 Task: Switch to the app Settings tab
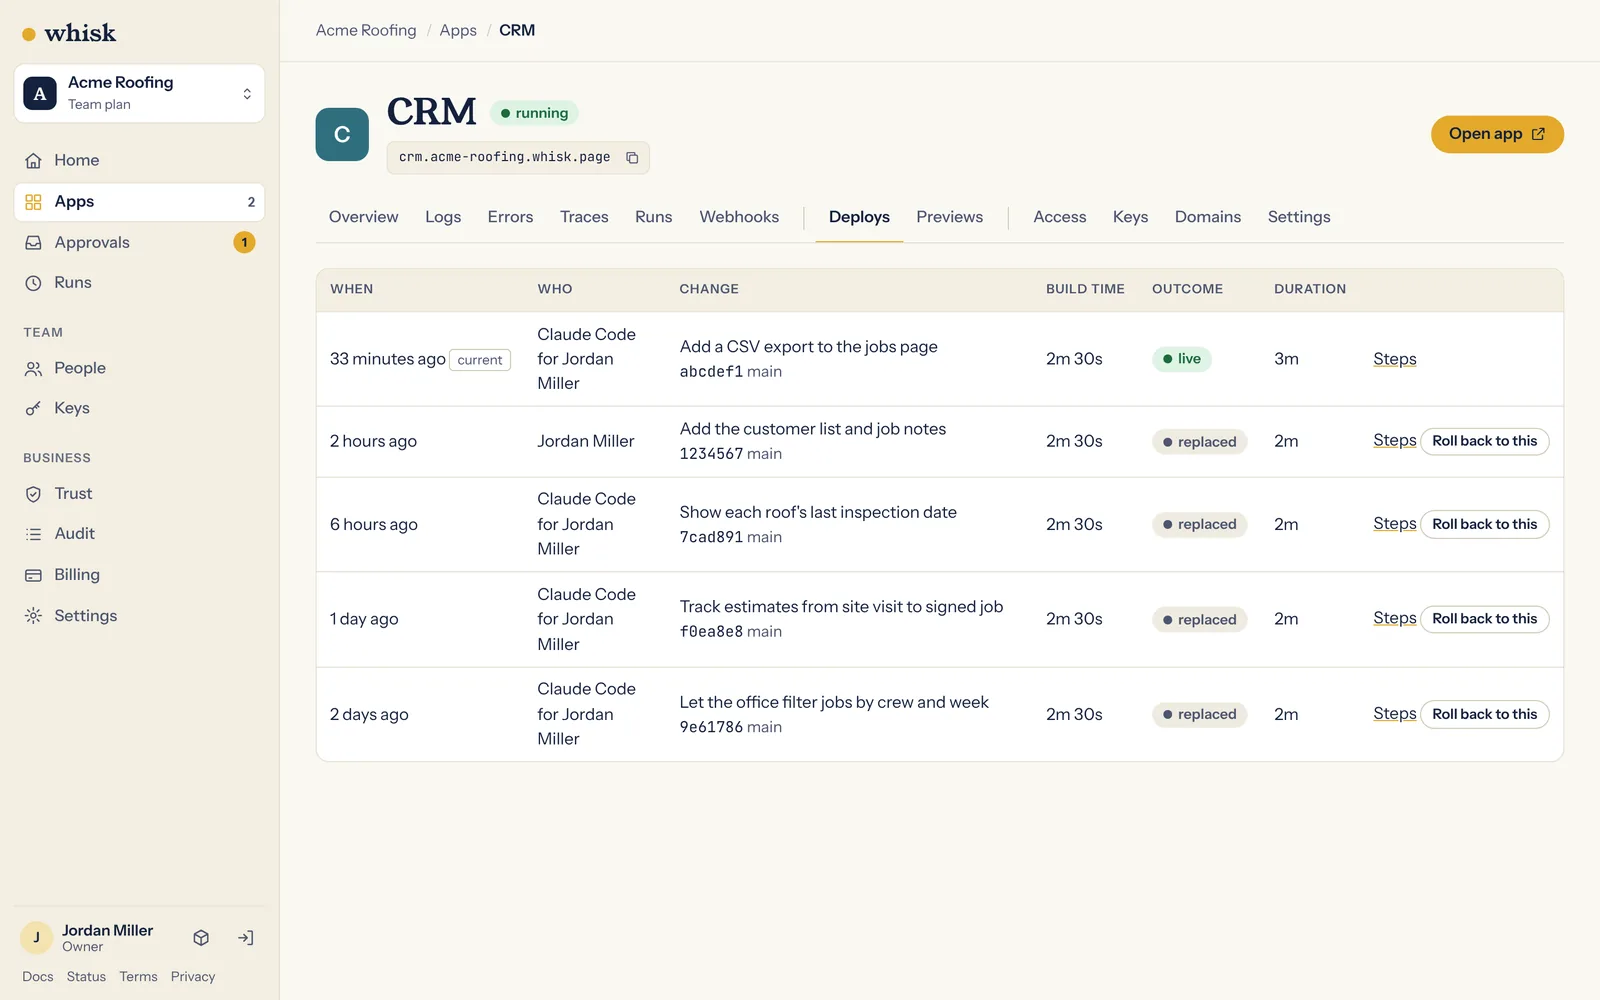pos(1299,217)
